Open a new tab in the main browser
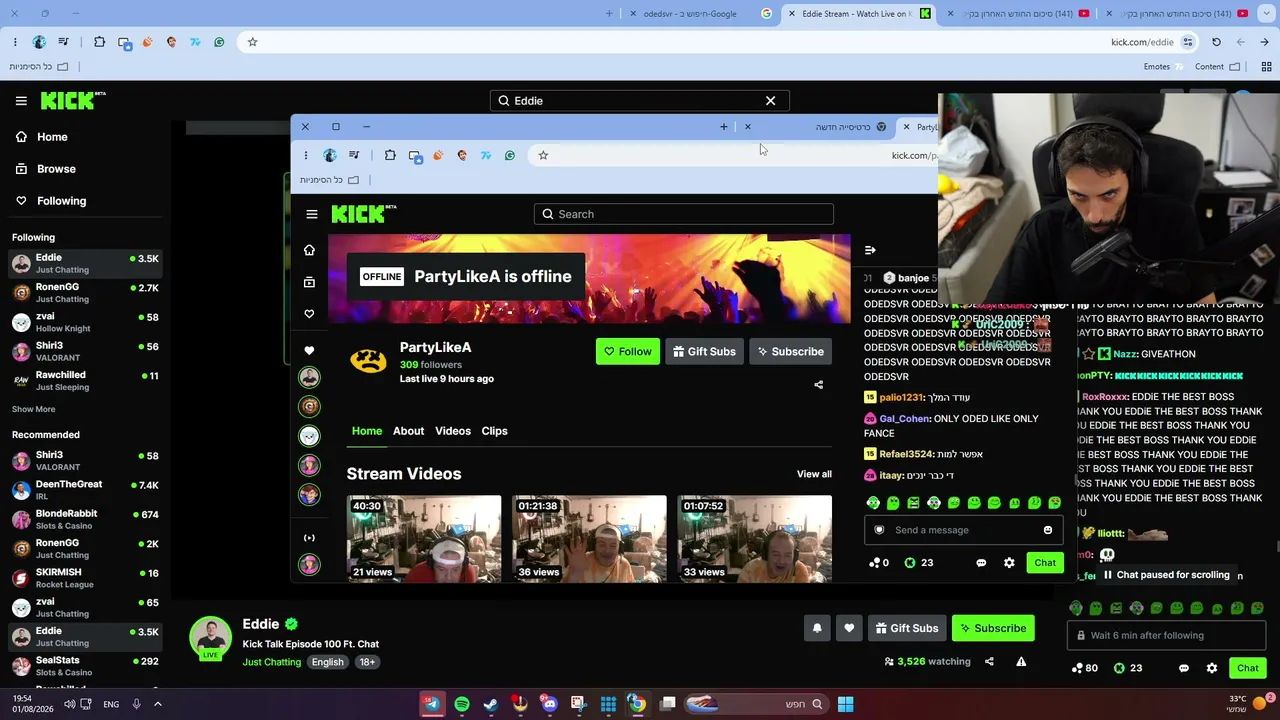Viewport: 1280px width, 720px height. click(609, 14)
